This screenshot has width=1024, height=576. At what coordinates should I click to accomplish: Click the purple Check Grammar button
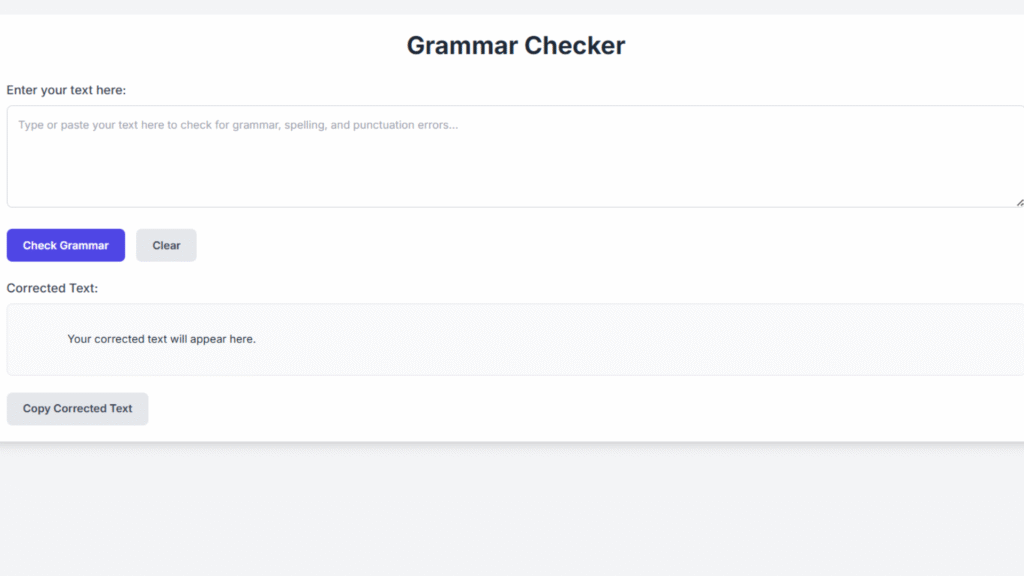[65, 245]
